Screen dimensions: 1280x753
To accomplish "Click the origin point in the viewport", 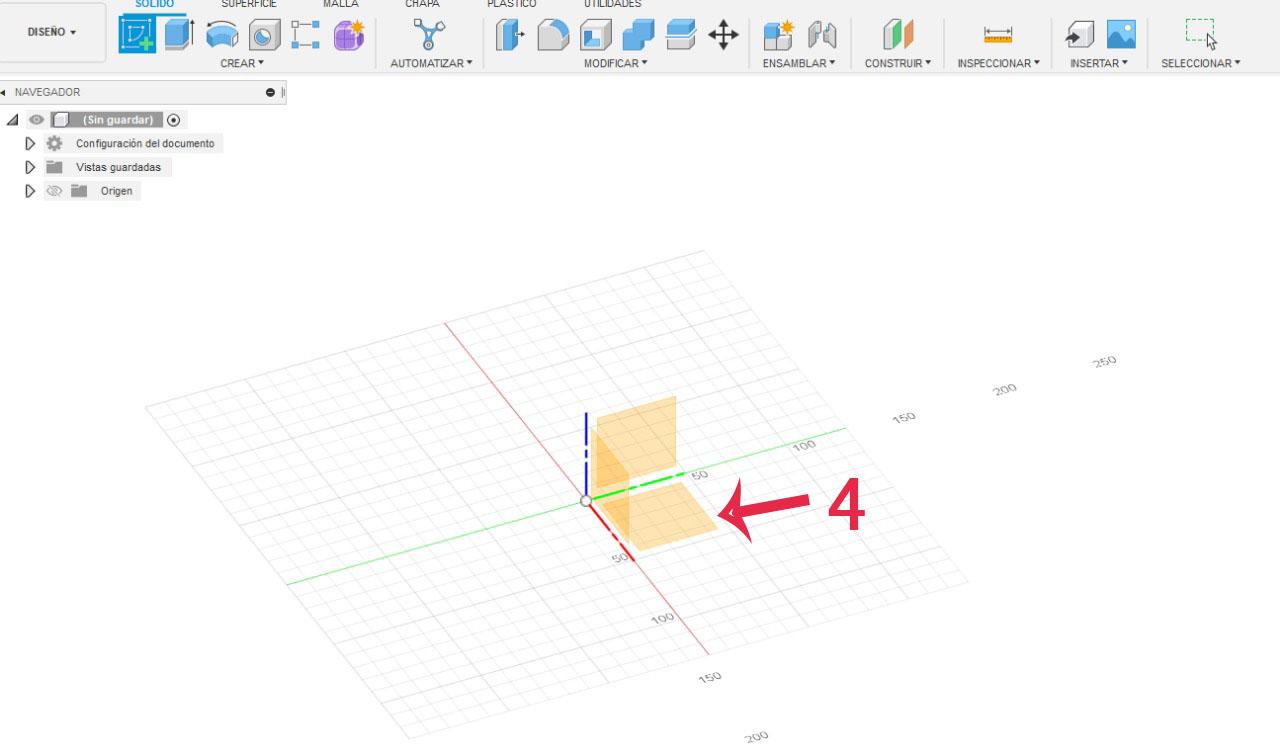I will pyautogui.click(x=586, y=500).
